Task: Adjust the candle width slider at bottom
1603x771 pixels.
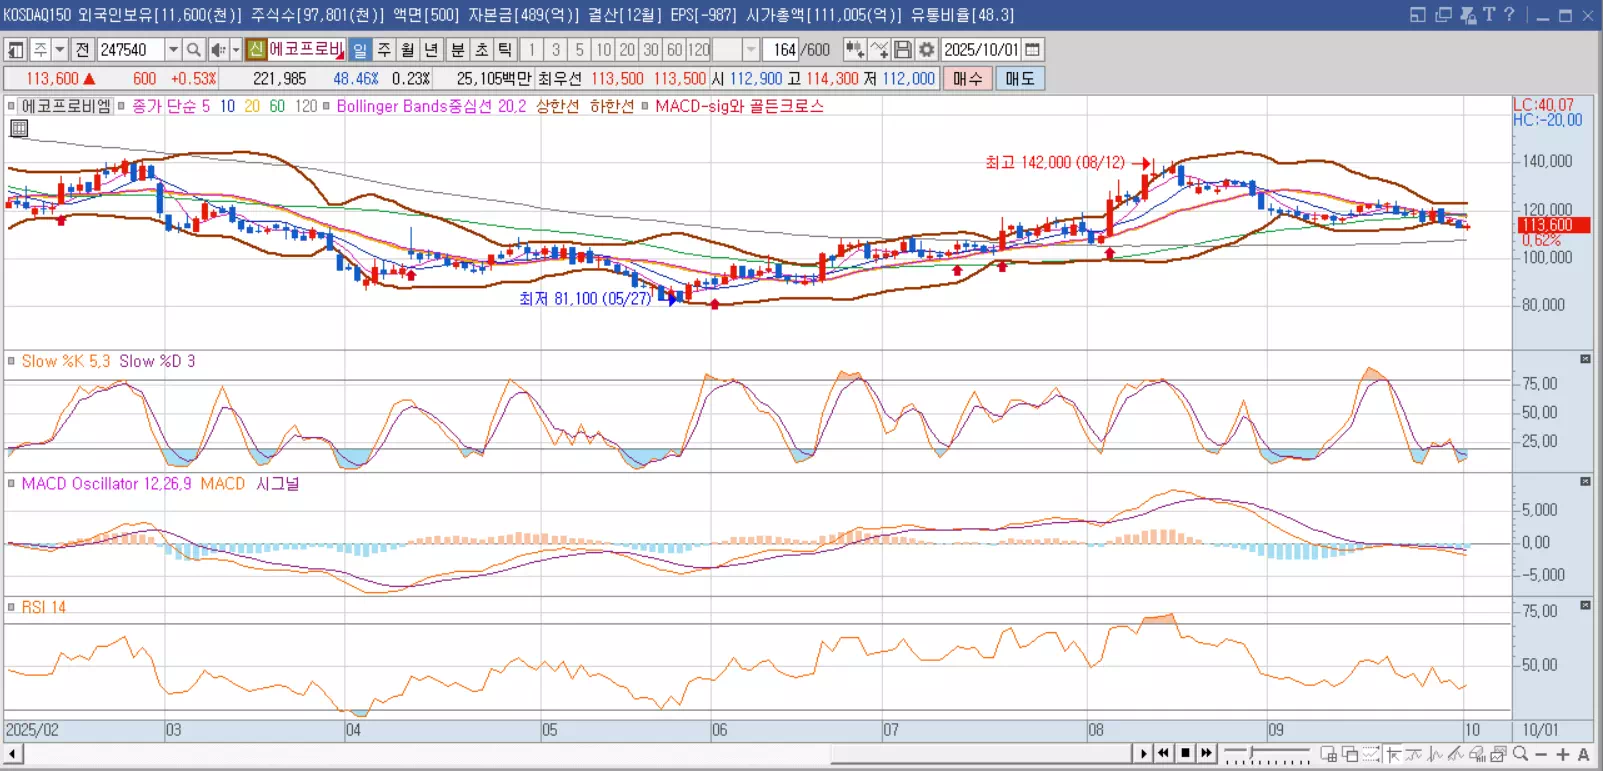Action: point(1251,752)
